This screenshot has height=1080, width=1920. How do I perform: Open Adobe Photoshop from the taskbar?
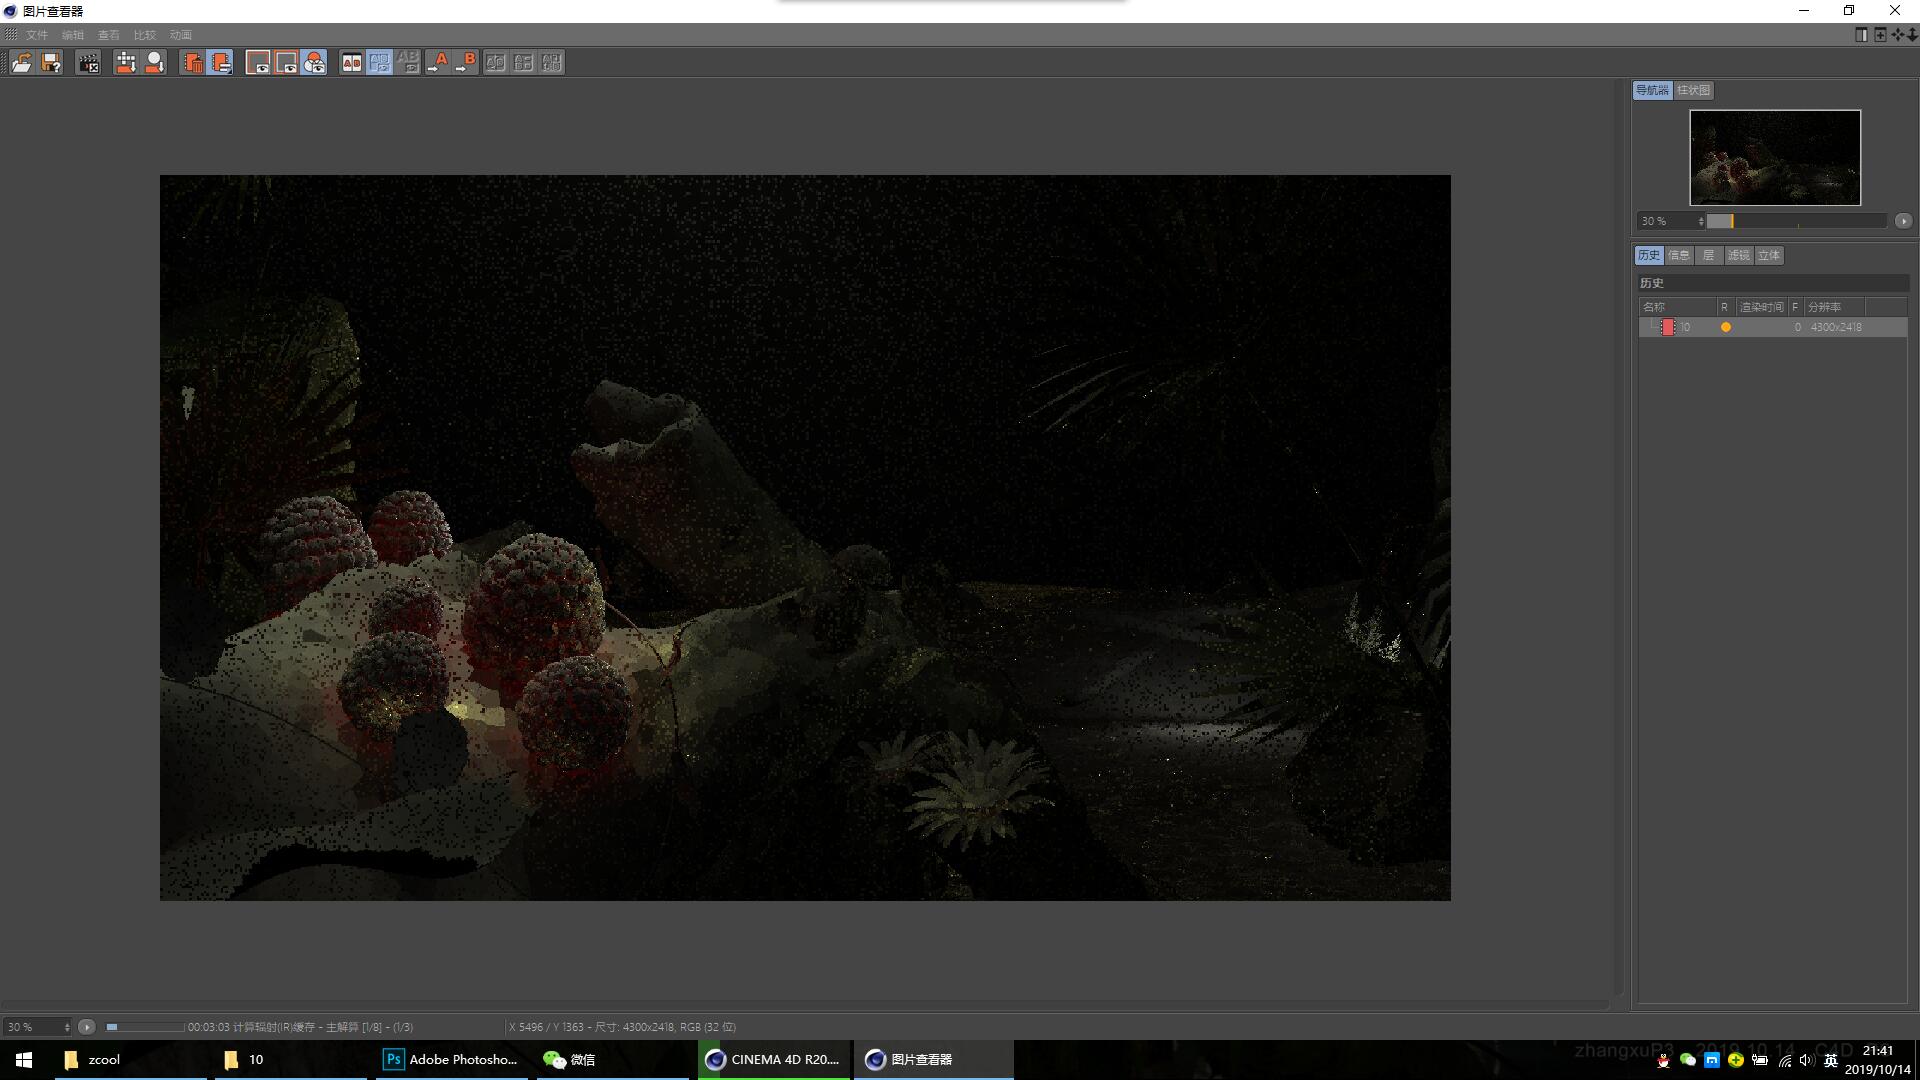[451, 1059]
